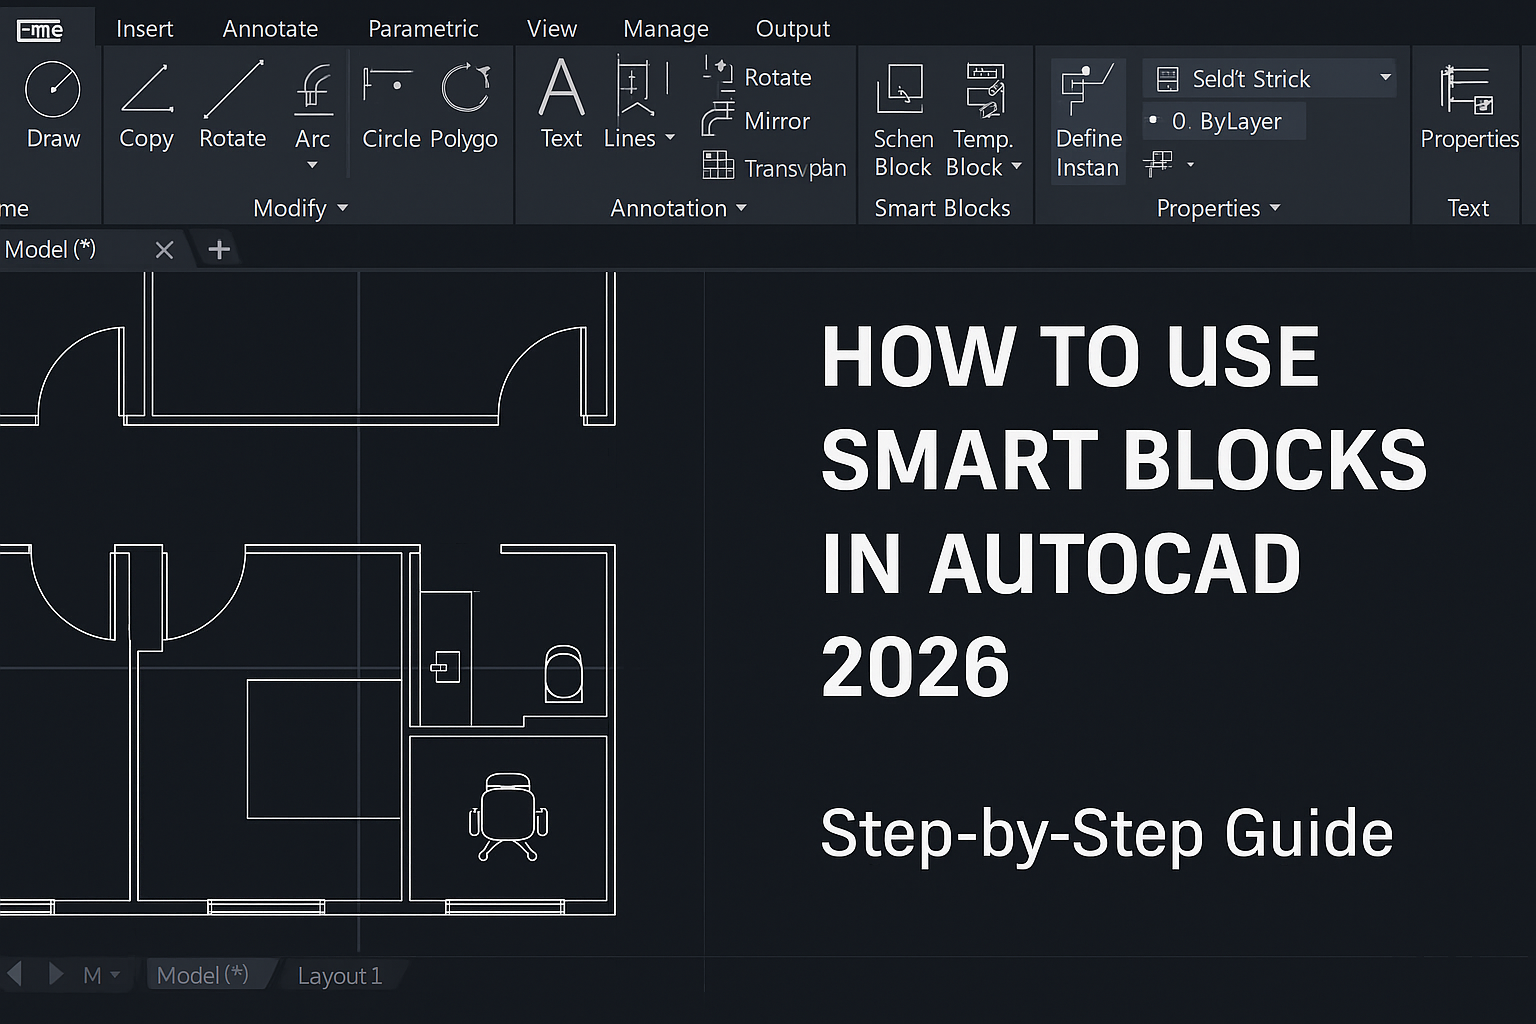This screenshot has width=1536, height=1024.
Task: Expand the Properties panel title dropdown
Action: click(x=1275, y=208)
